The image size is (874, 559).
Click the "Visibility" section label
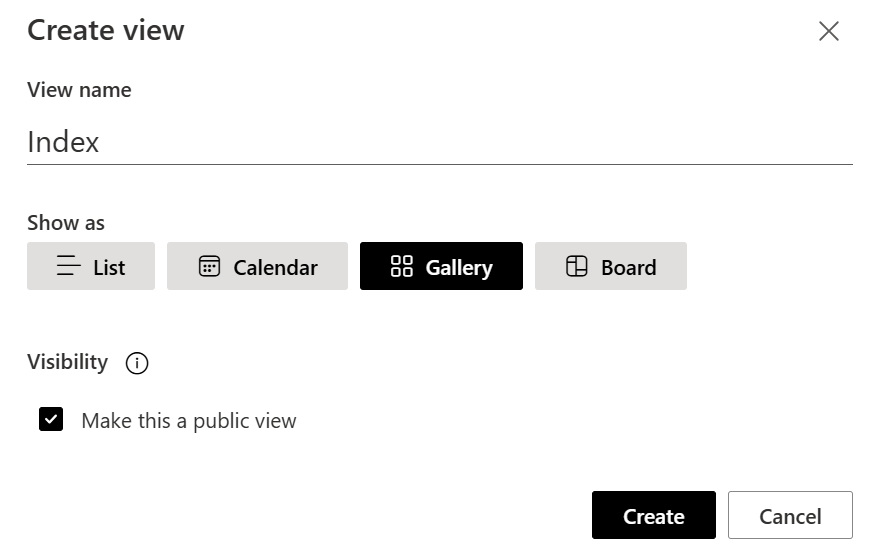pyautogui.click(x=67, y=362)
